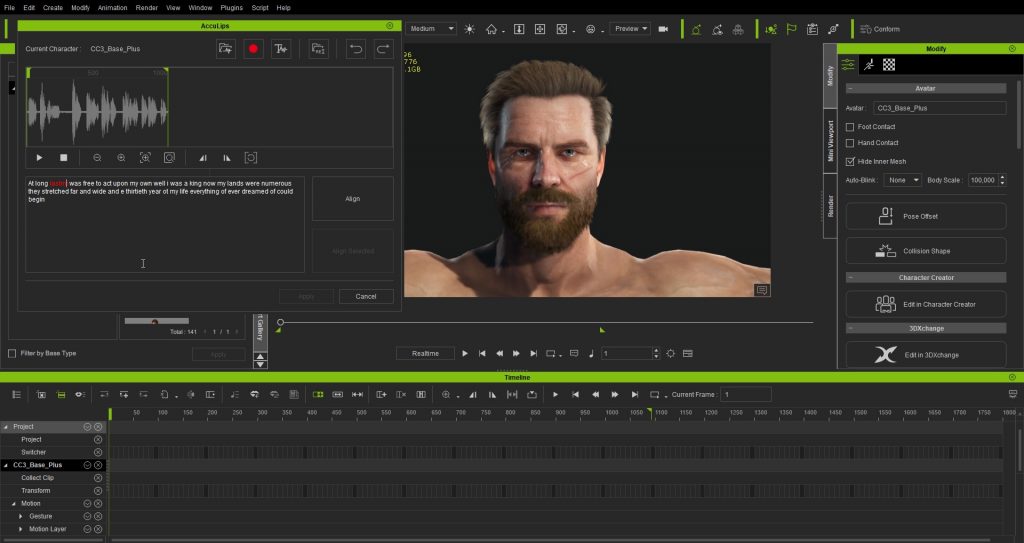Open the Render menu

pos(146,8)
